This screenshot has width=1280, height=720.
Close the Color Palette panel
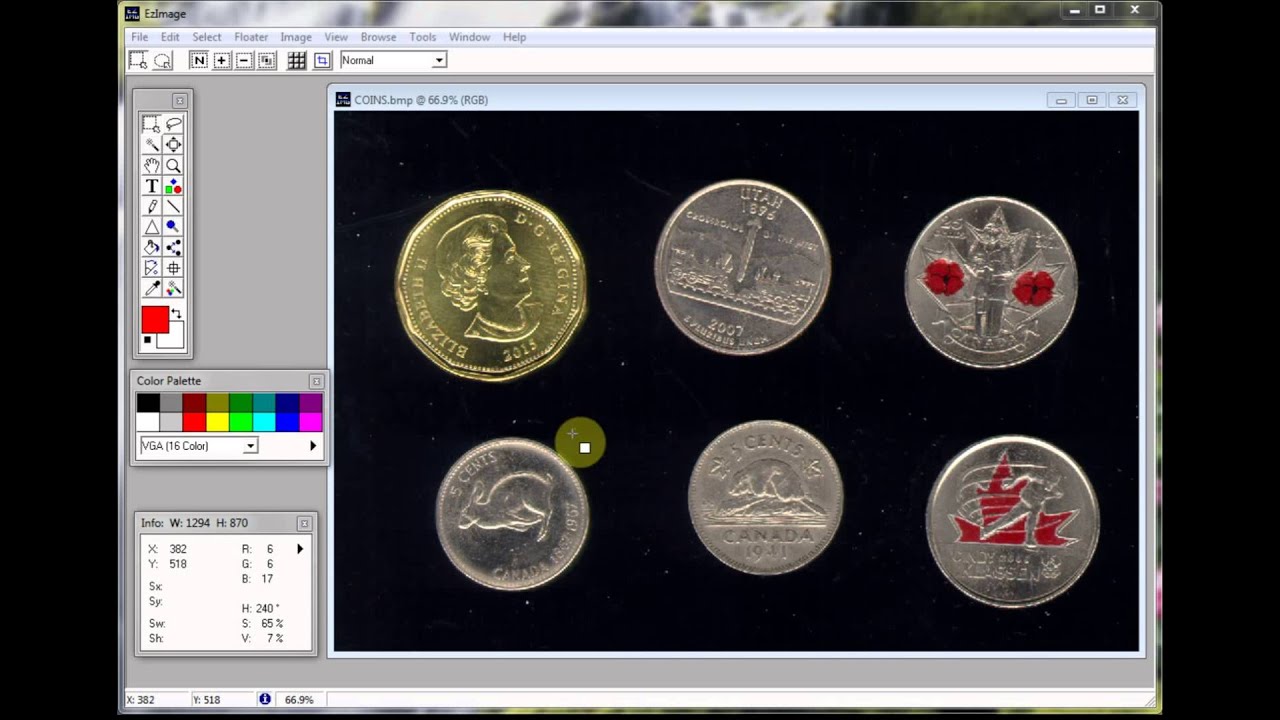tap(316, 381)
